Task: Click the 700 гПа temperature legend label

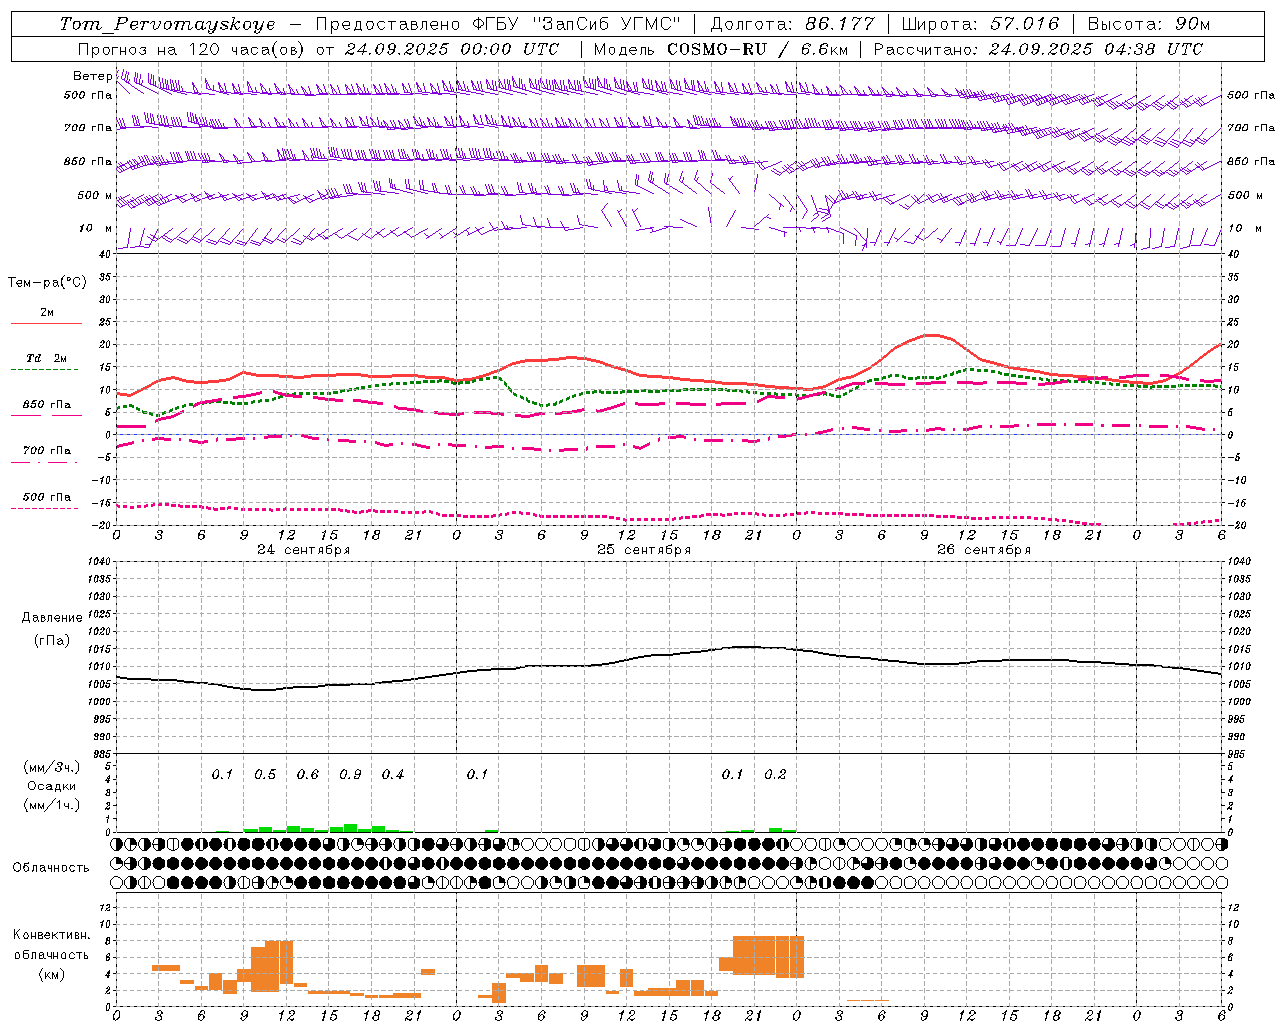Action: (46, 451)
